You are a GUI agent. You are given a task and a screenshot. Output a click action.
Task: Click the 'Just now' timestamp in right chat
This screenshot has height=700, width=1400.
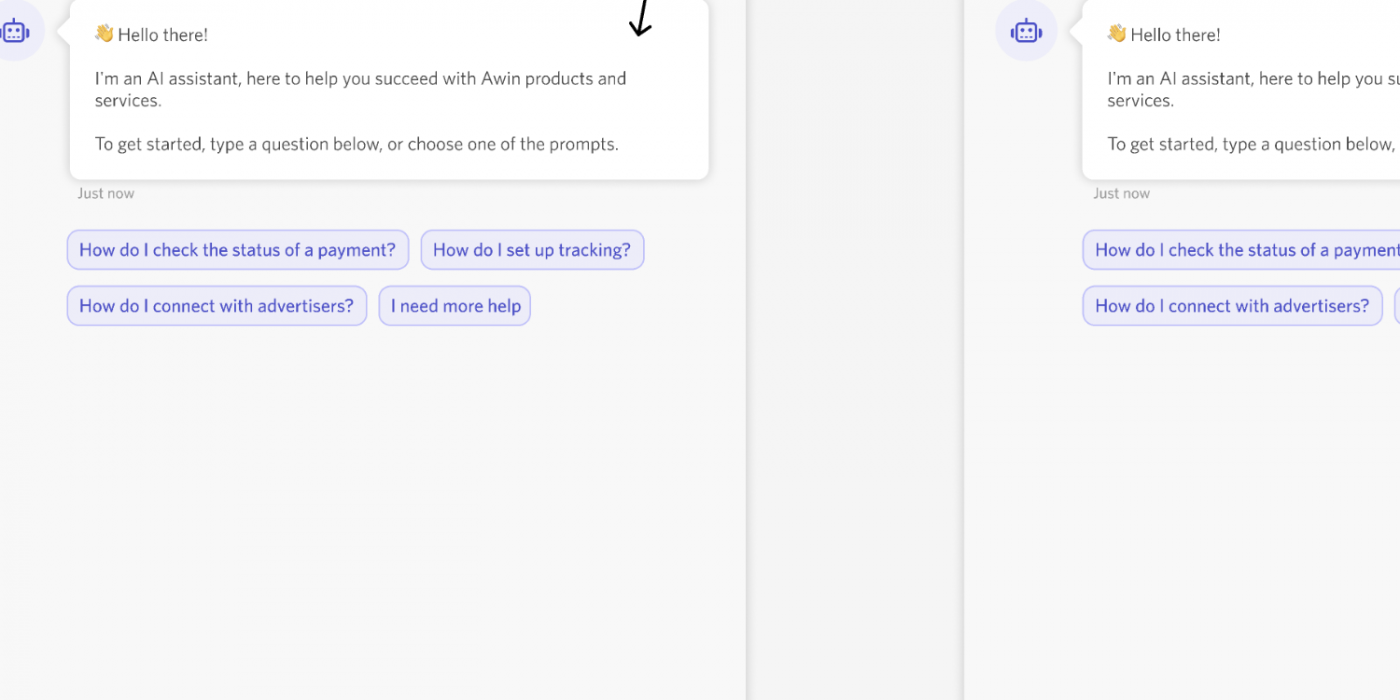coord(1121,194)
